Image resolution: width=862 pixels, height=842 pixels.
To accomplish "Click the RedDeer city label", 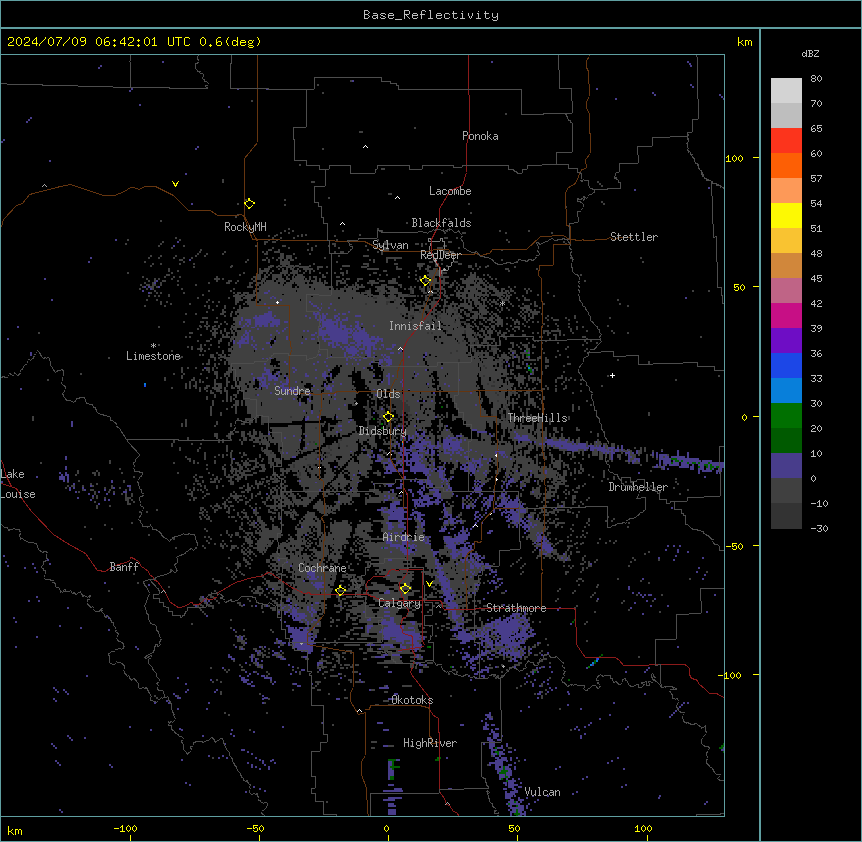I will click(x=441, y=255).
